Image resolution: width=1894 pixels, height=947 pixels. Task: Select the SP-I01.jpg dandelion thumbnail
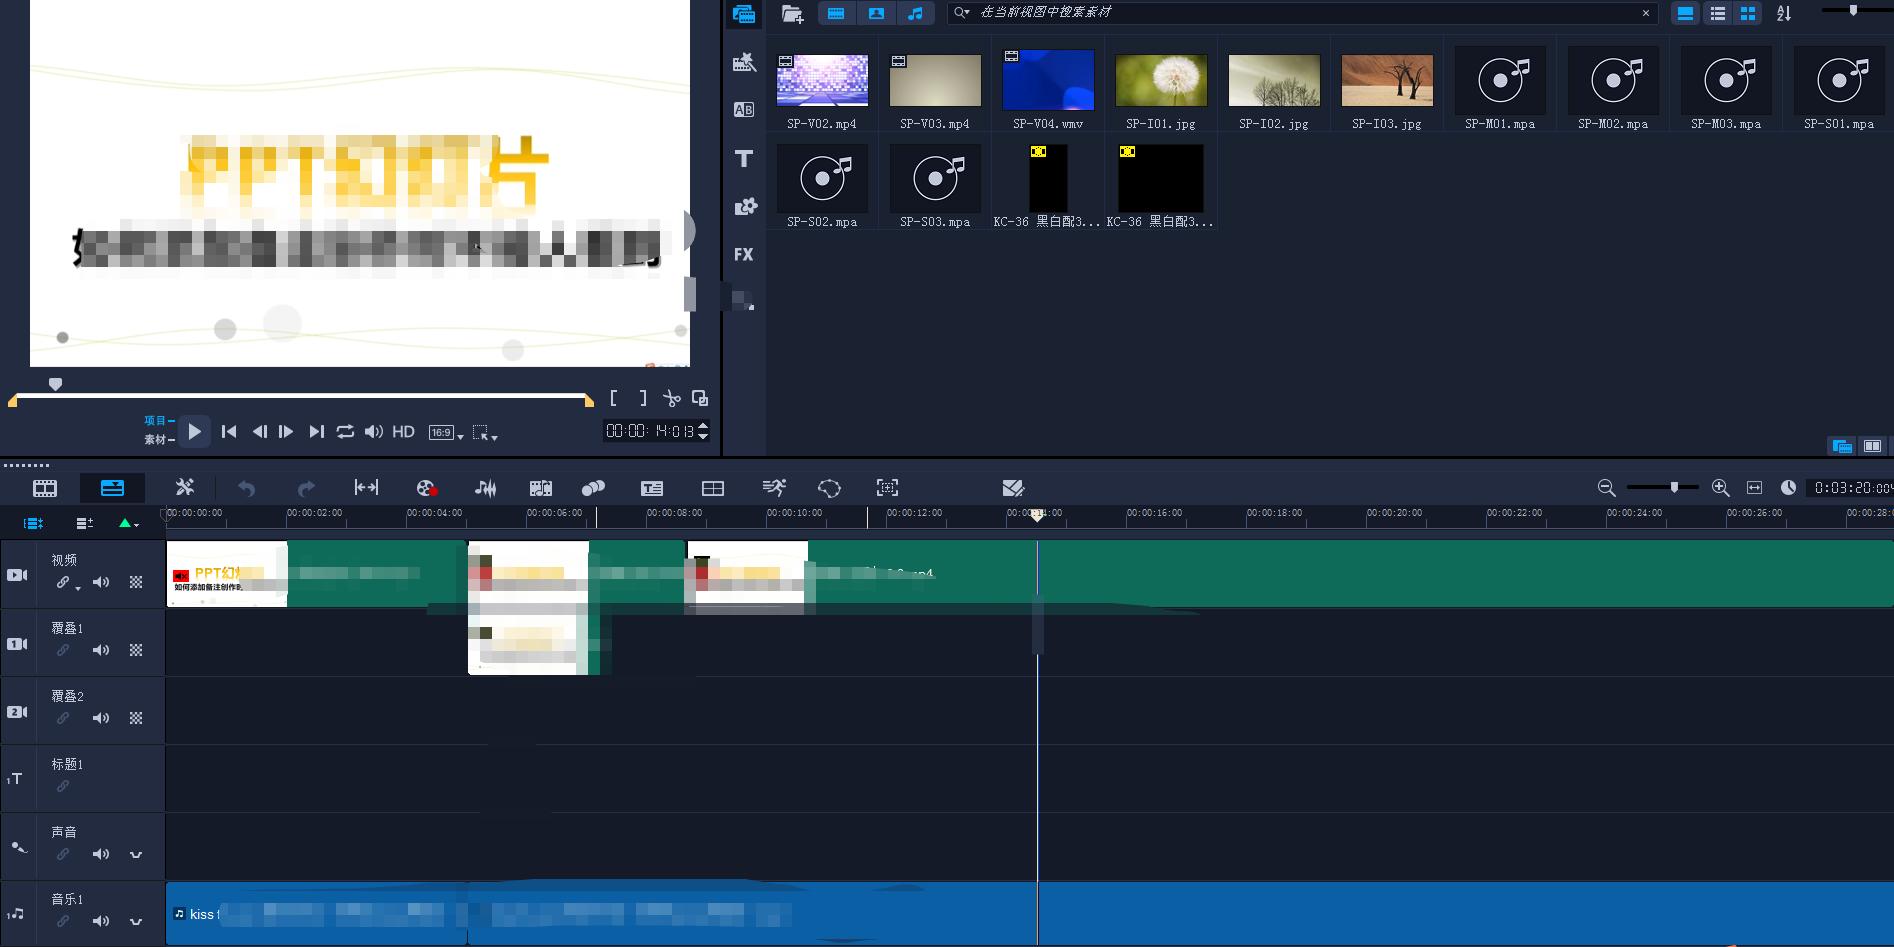[x=1160, y=80]
